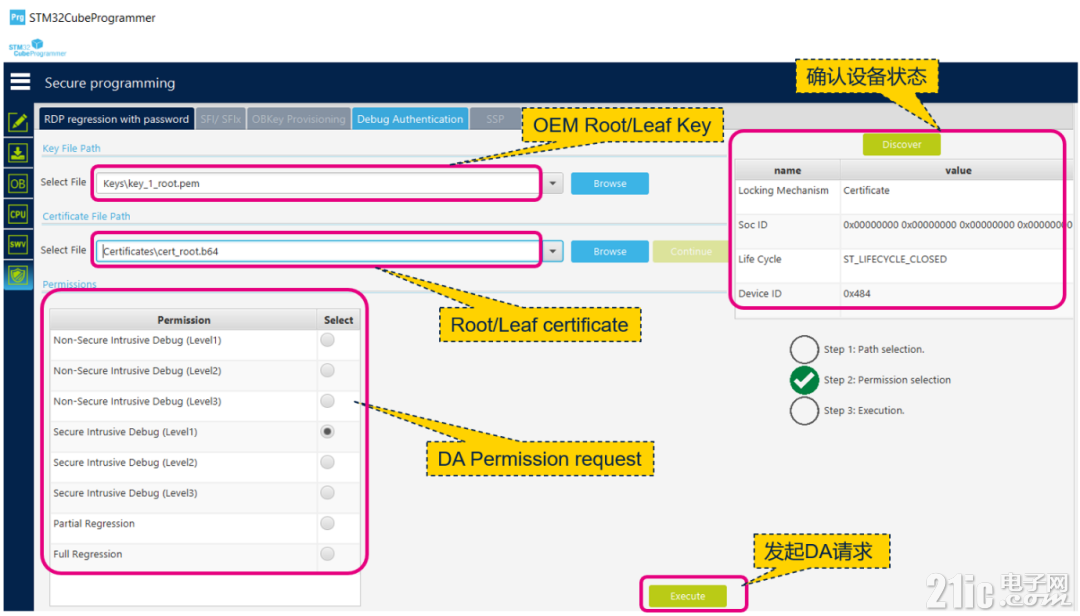Image resolution: width=1080 pixels, height=616 pixels.
Task: Click the Soc ID row name
Action: (x=753, y=225)
